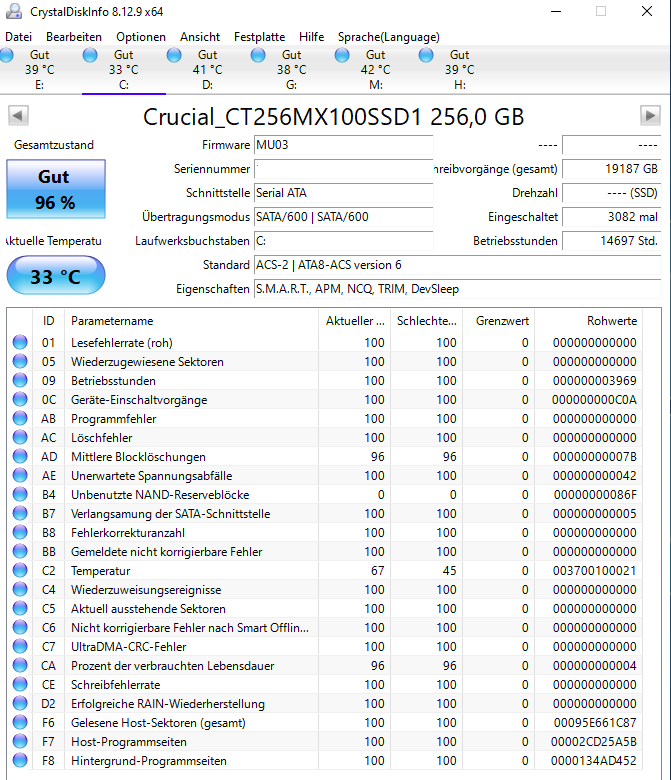
Task: Click raw value 00095E661C87
Action: click(595, 722)
